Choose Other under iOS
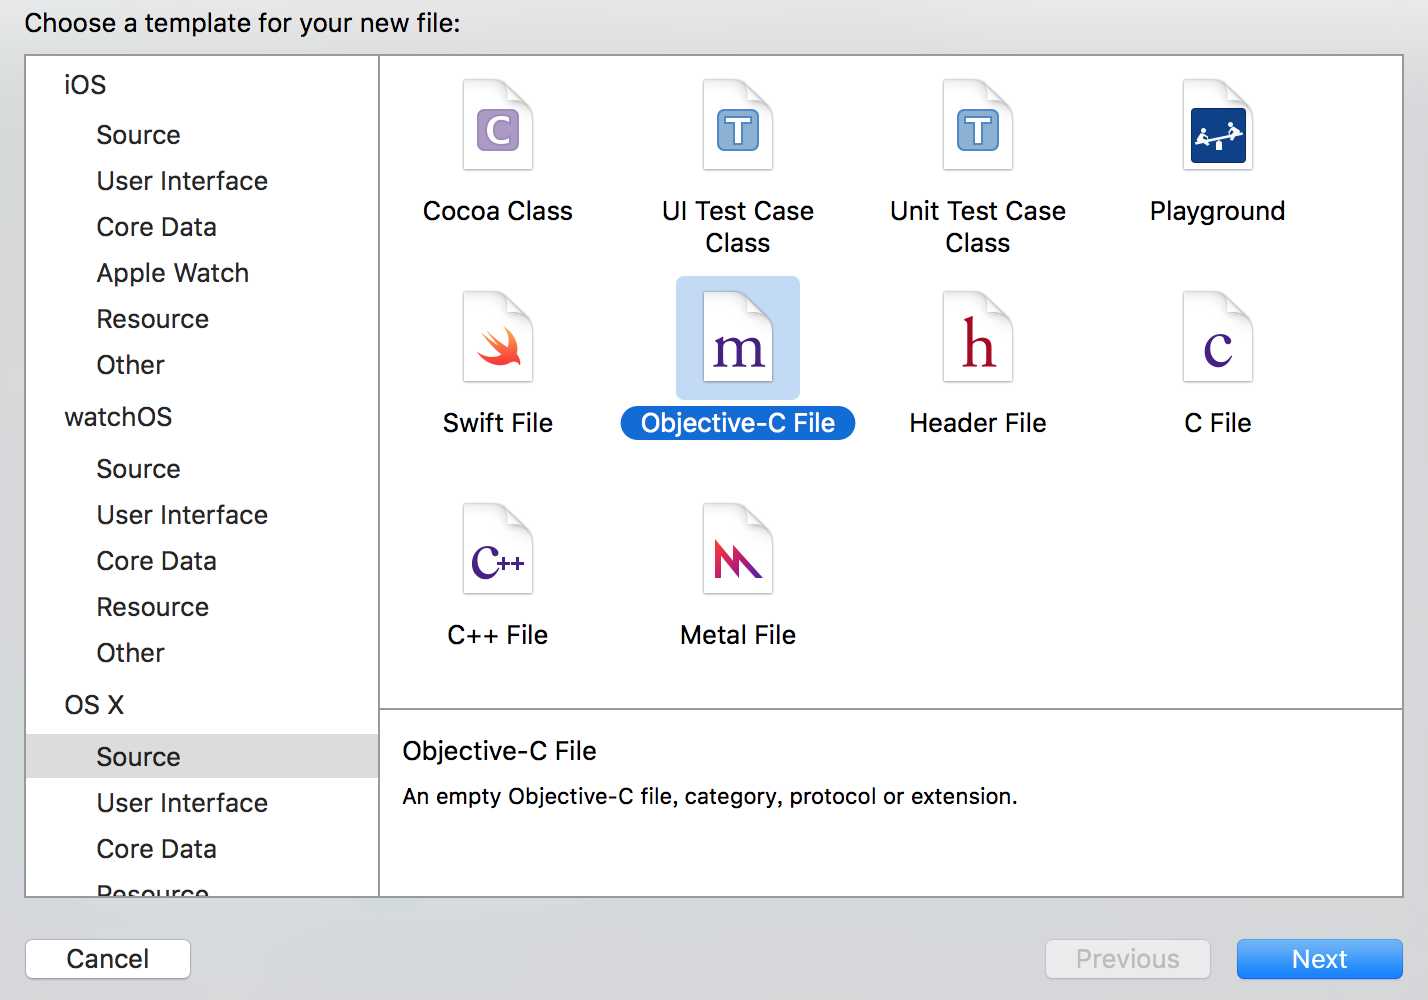 click(x=130, y=365)
